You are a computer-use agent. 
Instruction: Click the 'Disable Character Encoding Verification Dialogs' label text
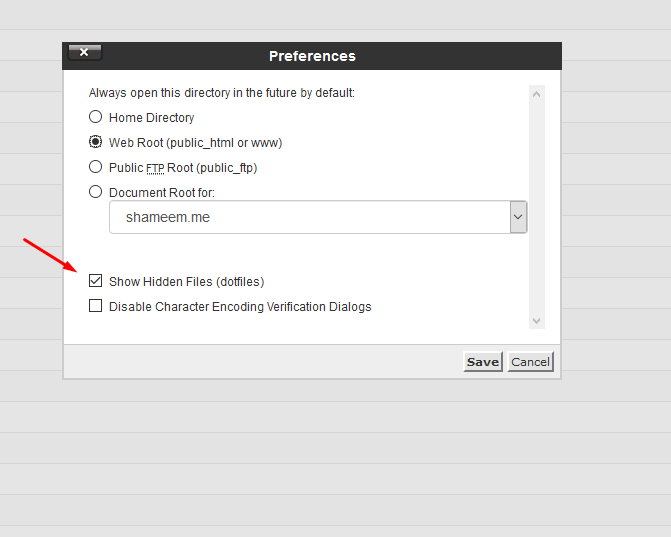point(240,307)
